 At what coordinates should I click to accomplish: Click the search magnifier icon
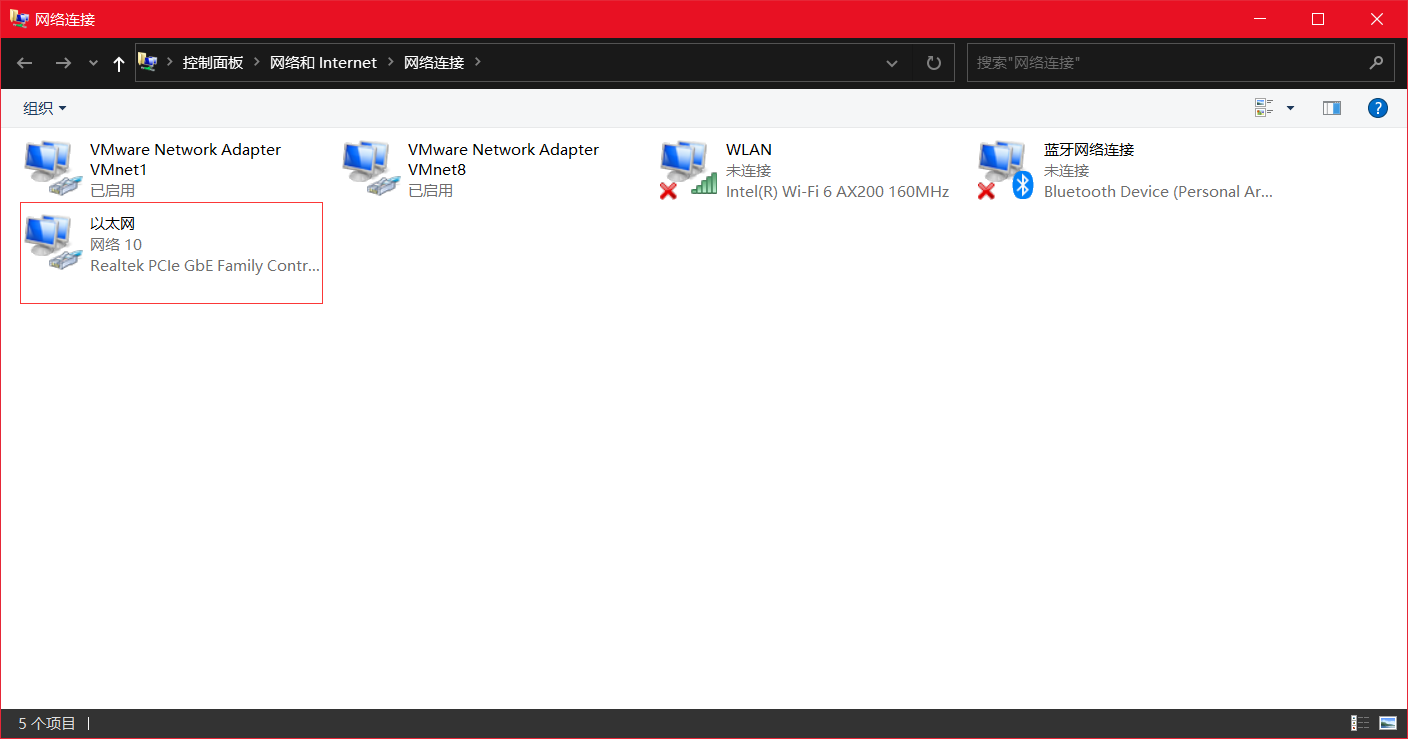(x=1377, y=62)
